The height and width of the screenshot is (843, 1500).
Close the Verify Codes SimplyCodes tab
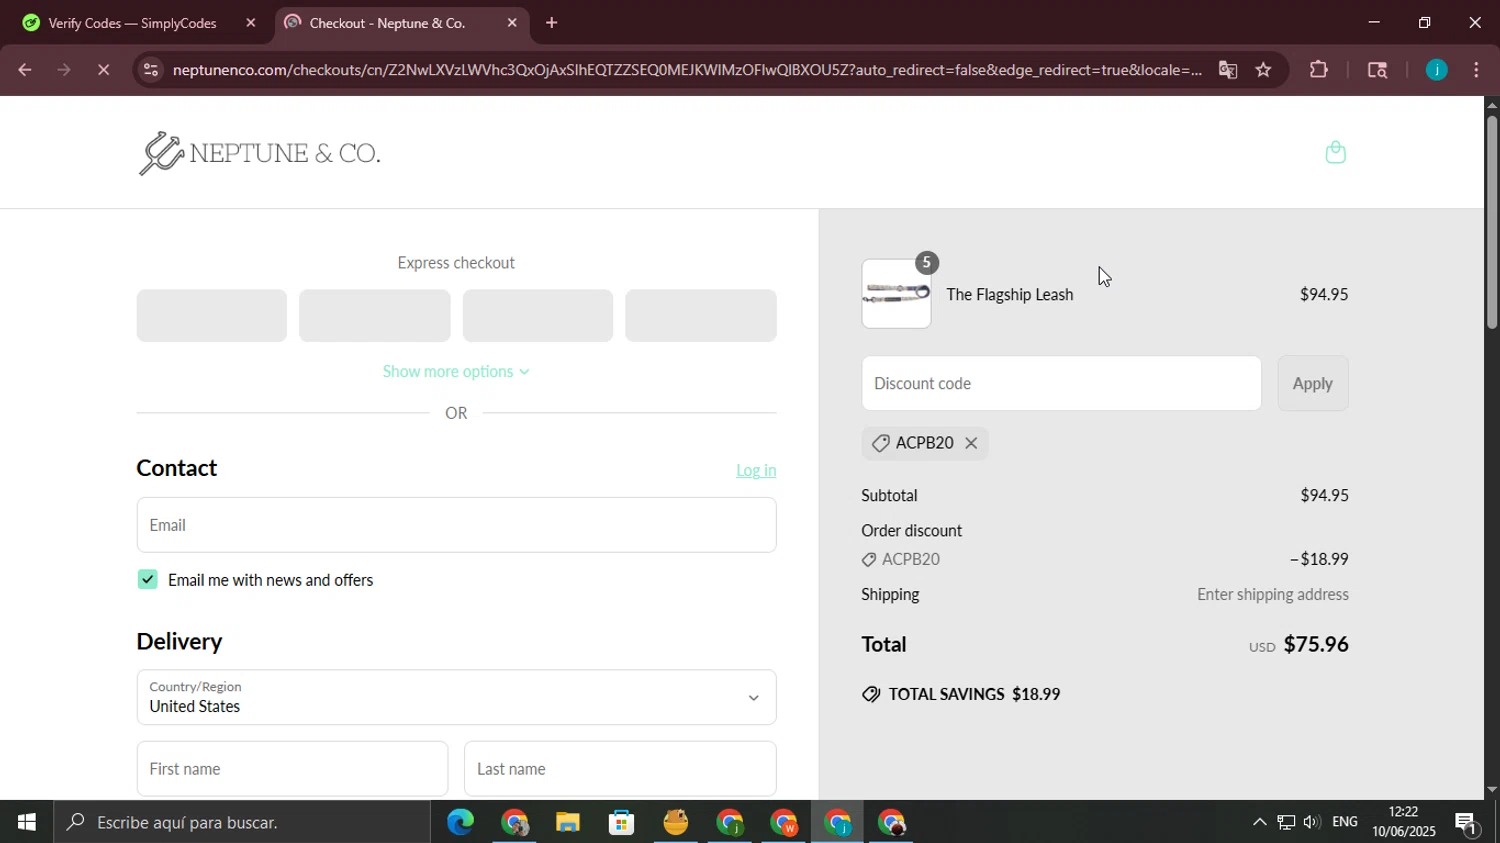coord(251,23)
